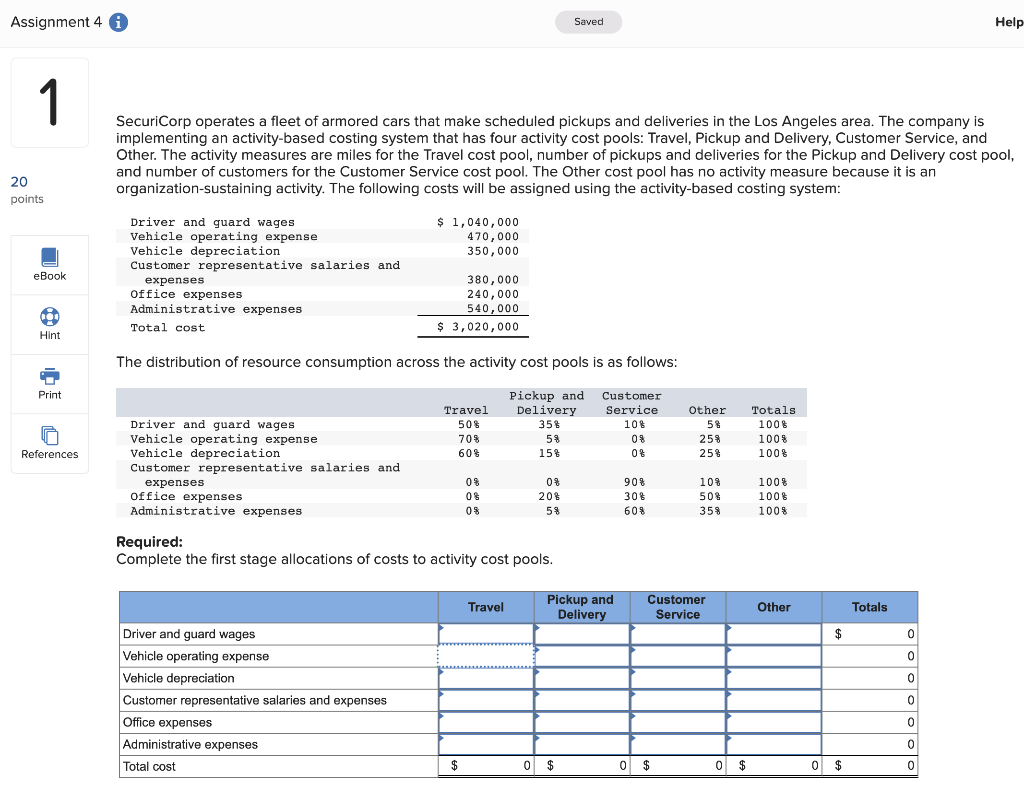
Task: Click the Vehicle operating expense Travel cell
Action: pyautogui.click(x=486, y=656)
